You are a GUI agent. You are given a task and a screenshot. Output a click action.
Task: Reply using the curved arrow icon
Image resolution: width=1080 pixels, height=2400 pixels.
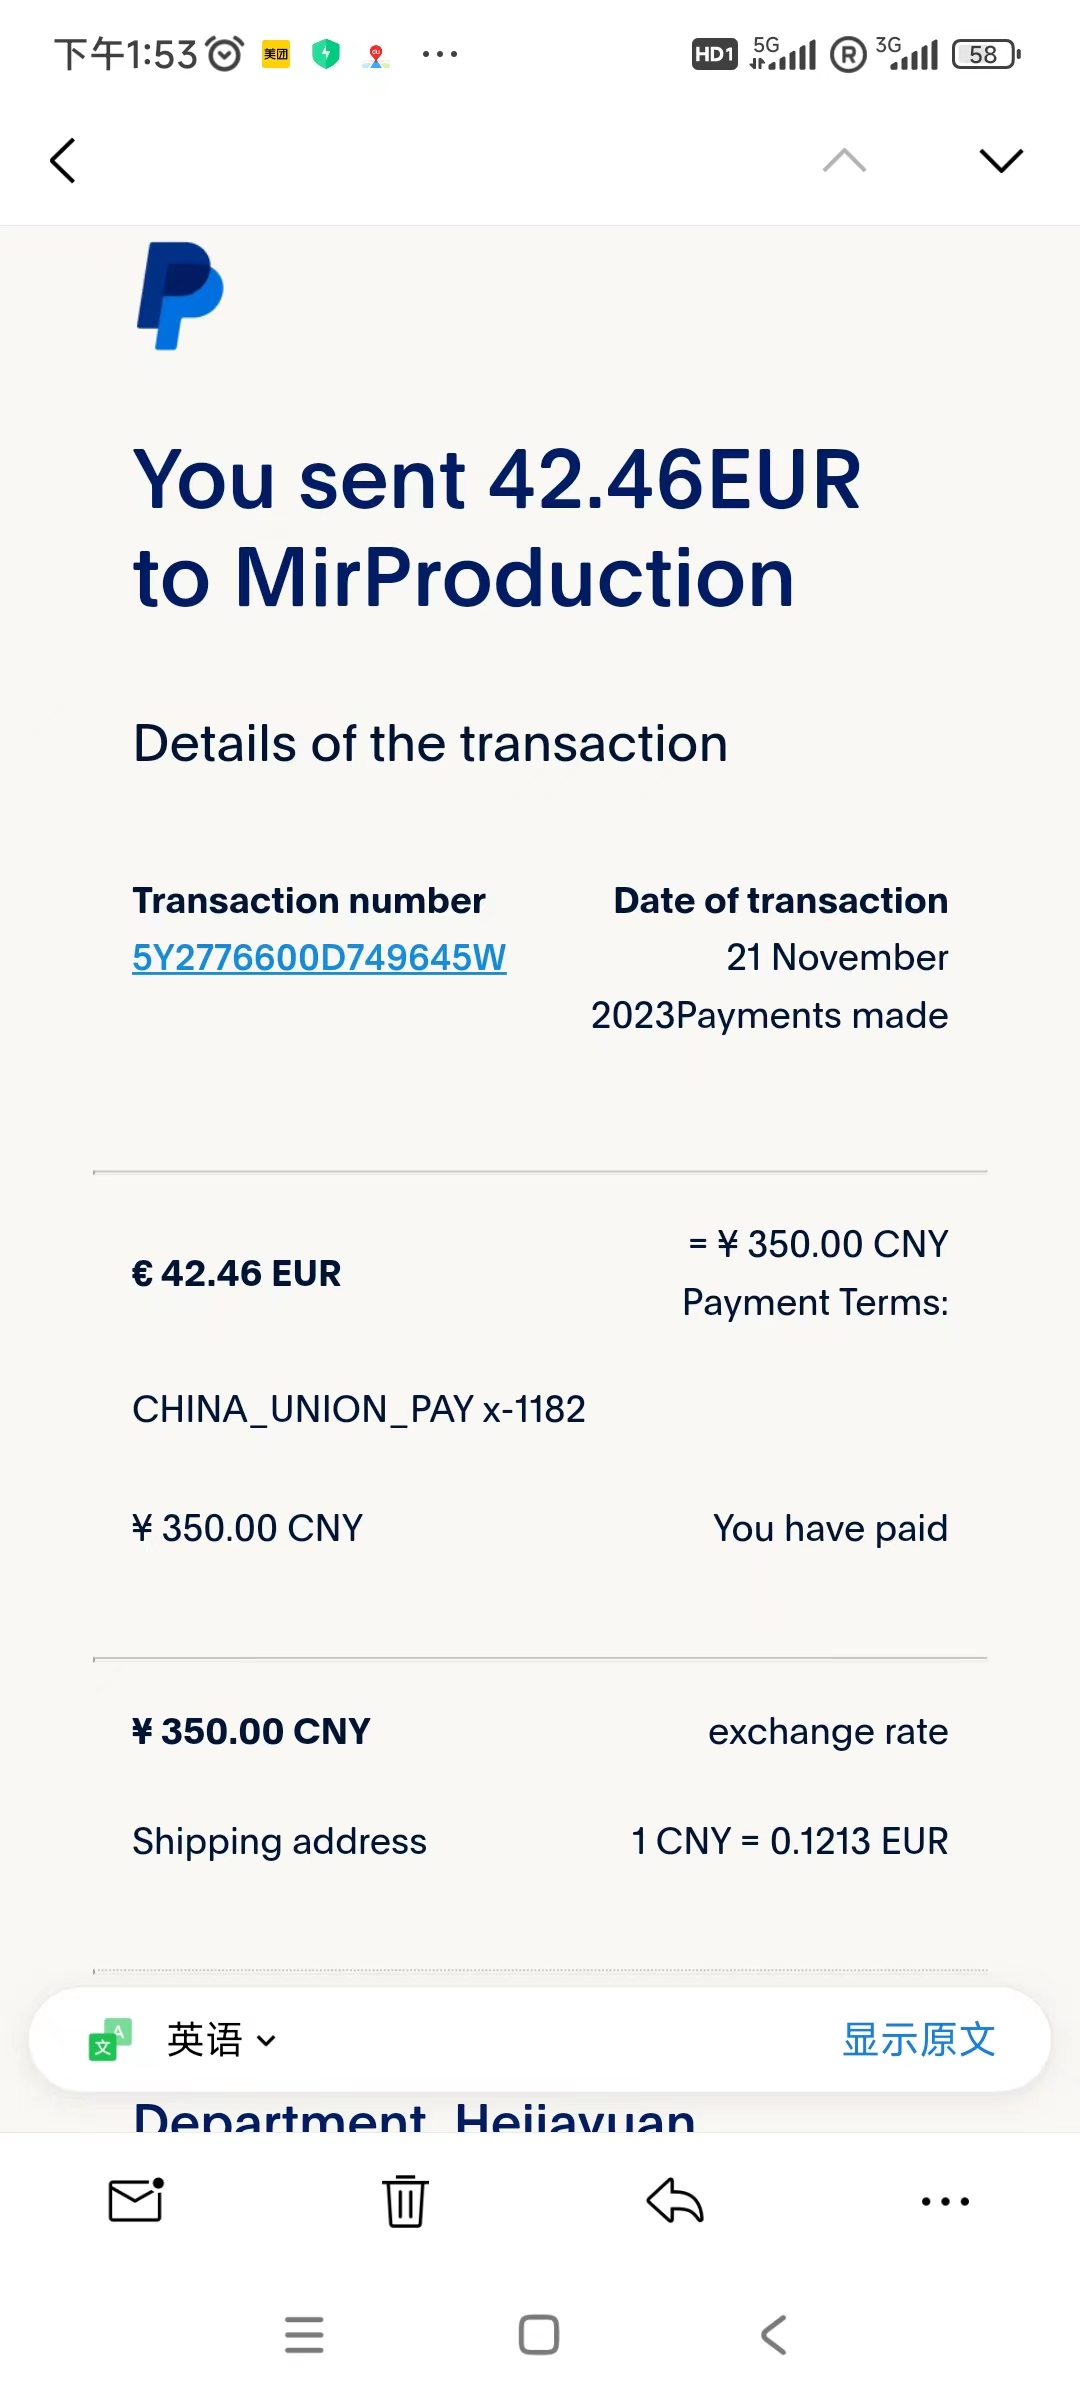[675, 2200]
